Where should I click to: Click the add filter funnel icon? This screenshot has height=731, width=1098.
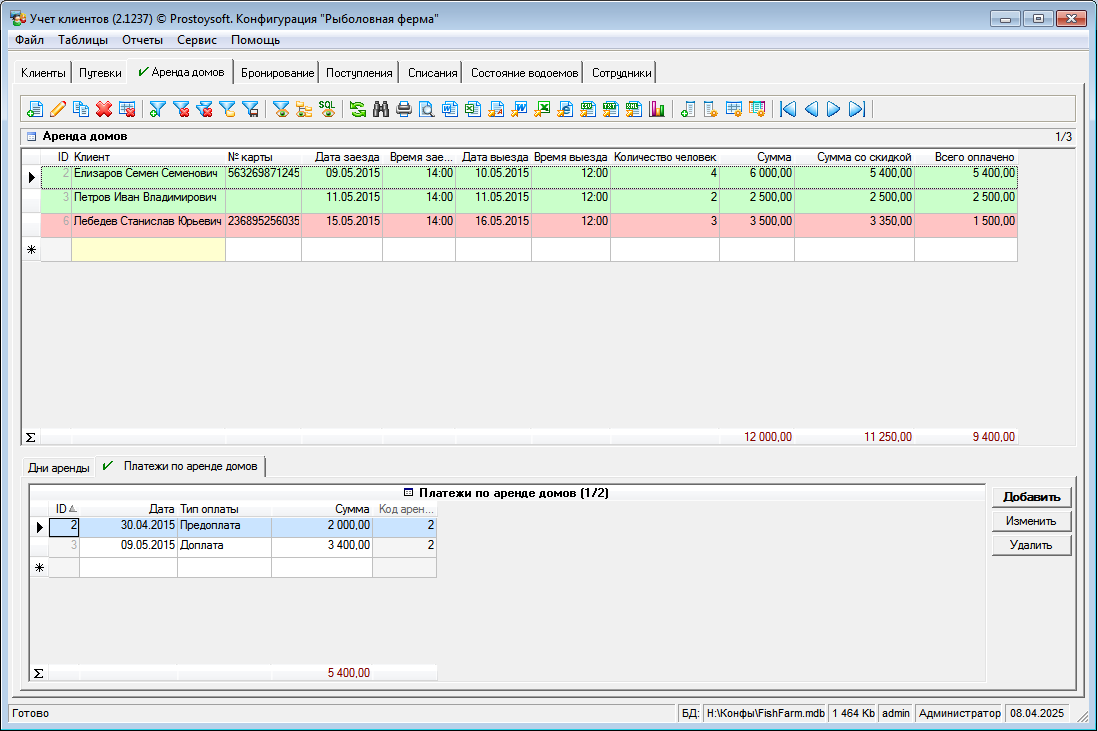(x=157, y=110)
